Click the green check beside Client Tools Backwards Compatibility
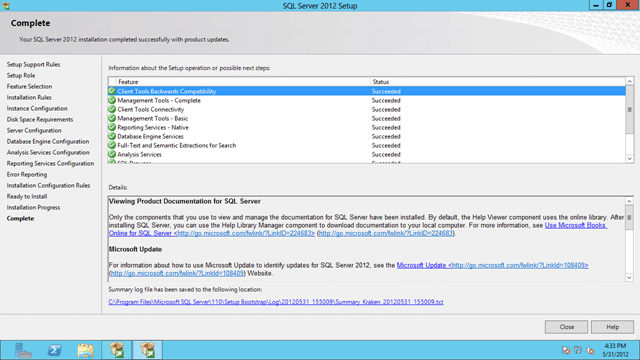The width and height of the screenshot is (640, 360). click(112, 91)
